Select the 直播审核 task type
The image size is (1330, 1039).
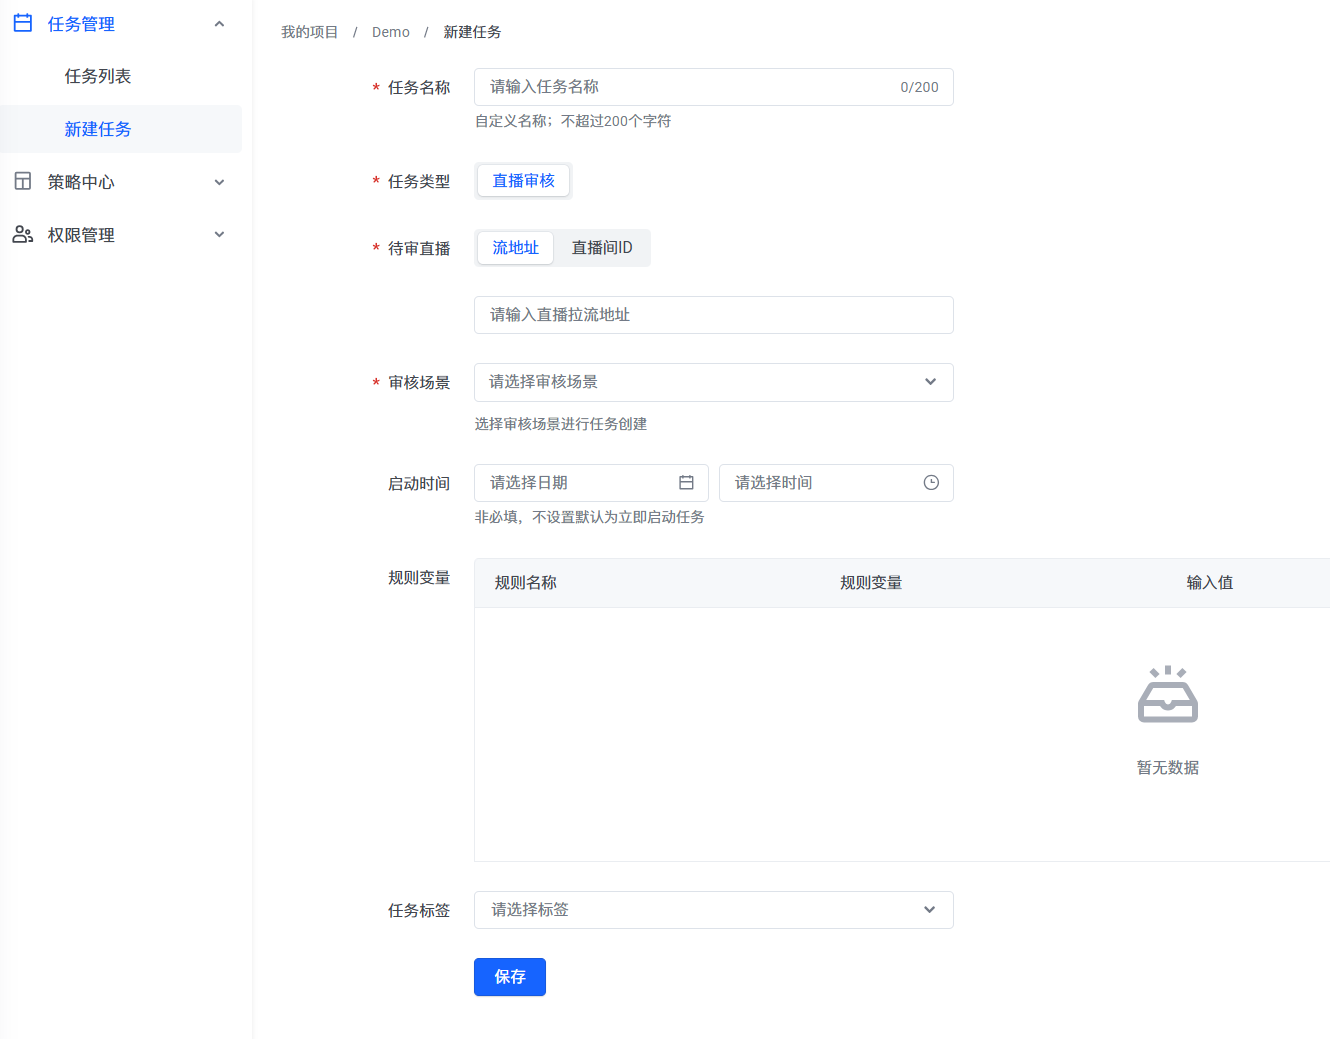click(x=523, y=181)
